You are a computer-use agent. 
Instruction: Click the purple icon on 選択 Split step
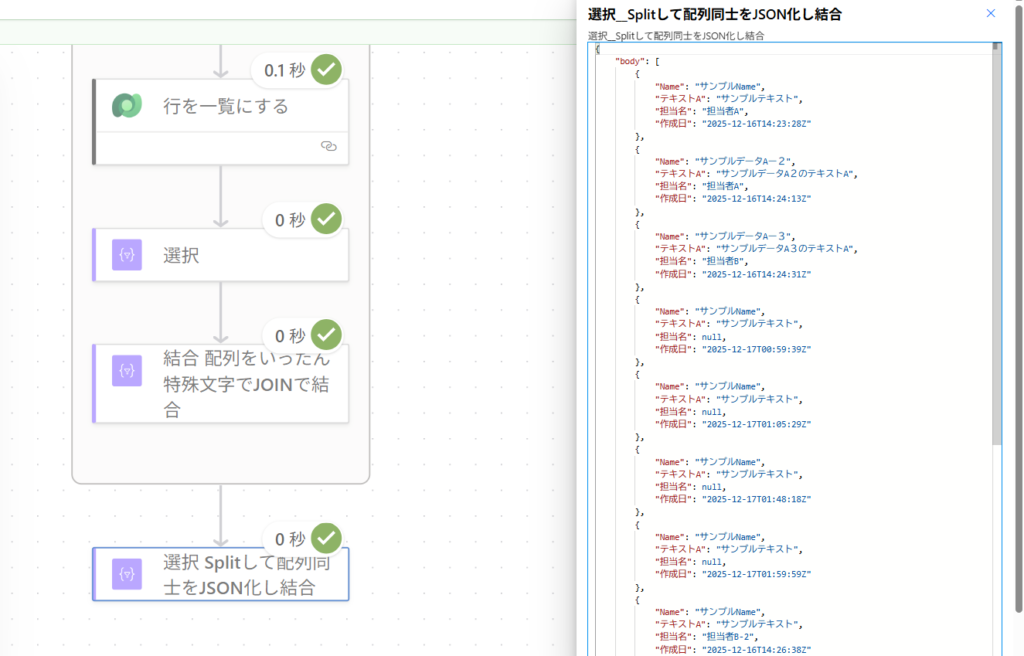127,574
